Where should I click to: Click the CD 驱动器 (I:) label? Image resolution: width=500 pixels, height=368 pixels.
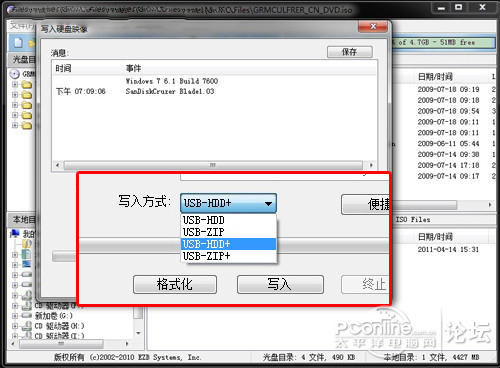coord(59,335)
